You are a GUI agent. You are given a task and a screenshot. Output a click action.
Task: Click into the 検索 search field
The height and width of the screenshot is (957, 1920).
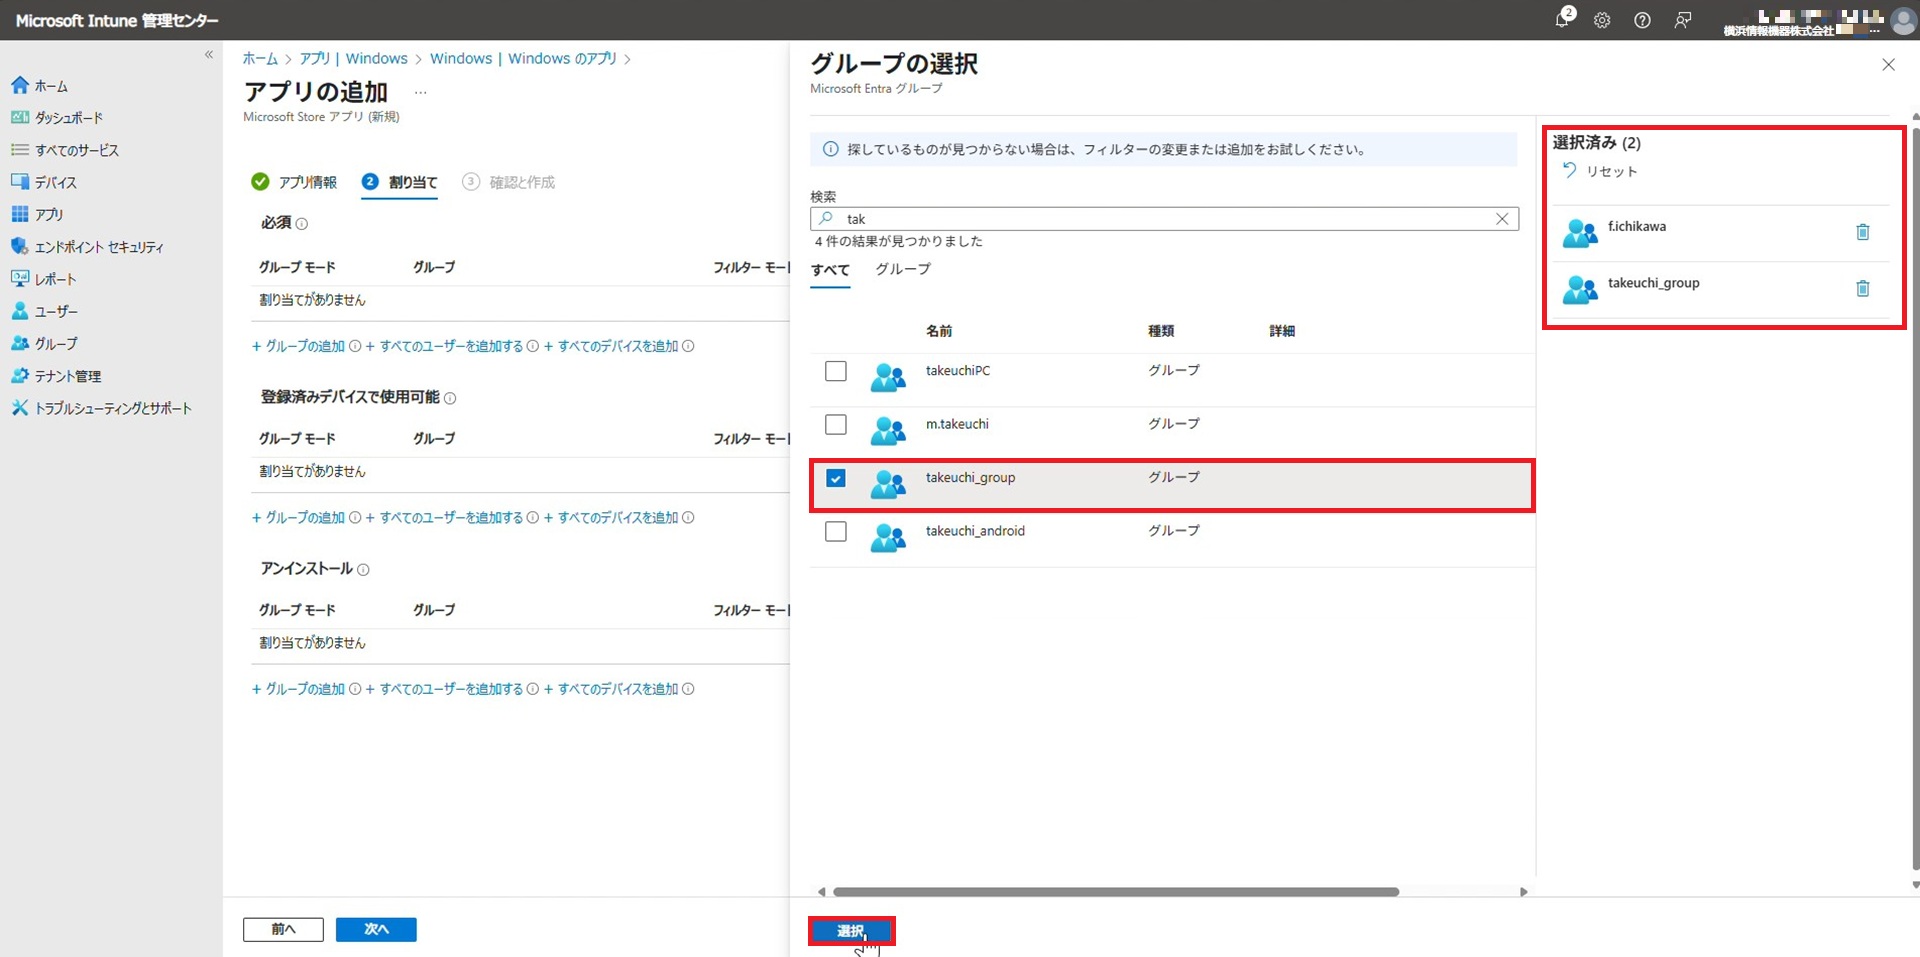(1160, 219)
